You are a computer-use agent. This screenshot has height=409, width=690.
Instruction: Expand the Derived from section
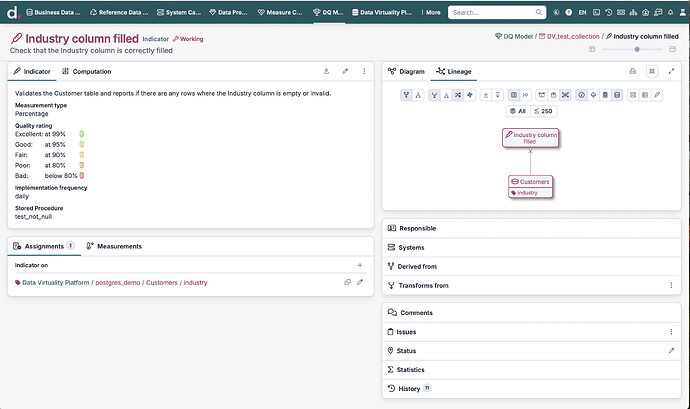coord(531,266)
